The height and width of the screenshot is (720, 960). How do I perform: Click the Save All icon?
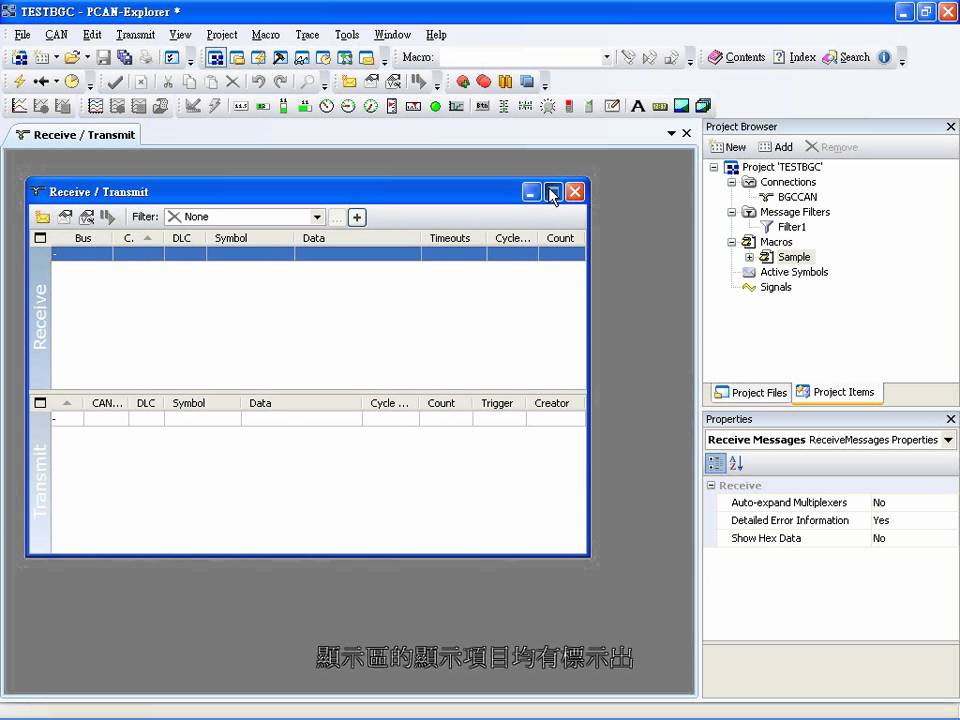[x=125, y=58]
